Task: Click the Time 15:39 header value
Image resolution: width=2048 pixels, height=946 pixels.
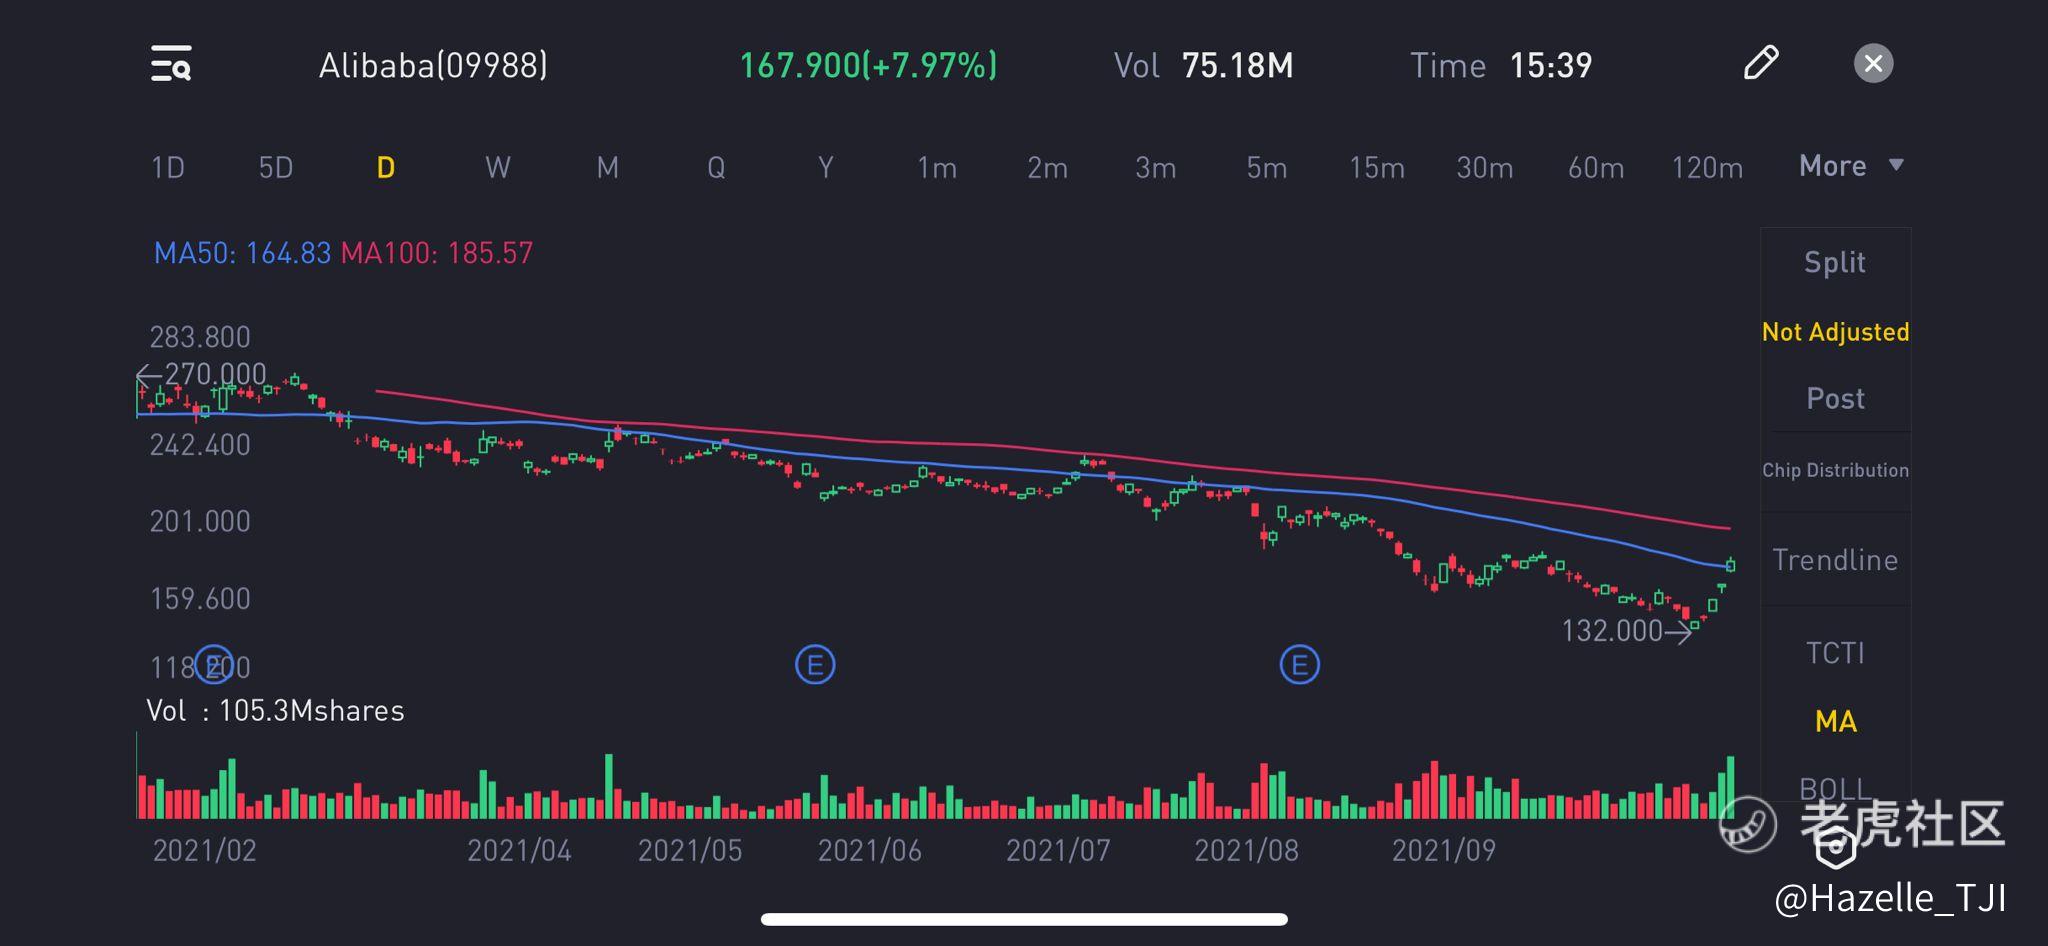Action: (x=1501, y=65)
